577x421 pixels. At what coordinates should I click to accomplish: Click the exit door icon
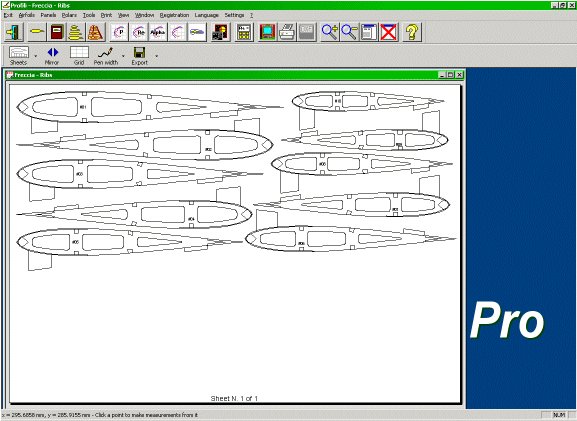(x=14, y=32)
